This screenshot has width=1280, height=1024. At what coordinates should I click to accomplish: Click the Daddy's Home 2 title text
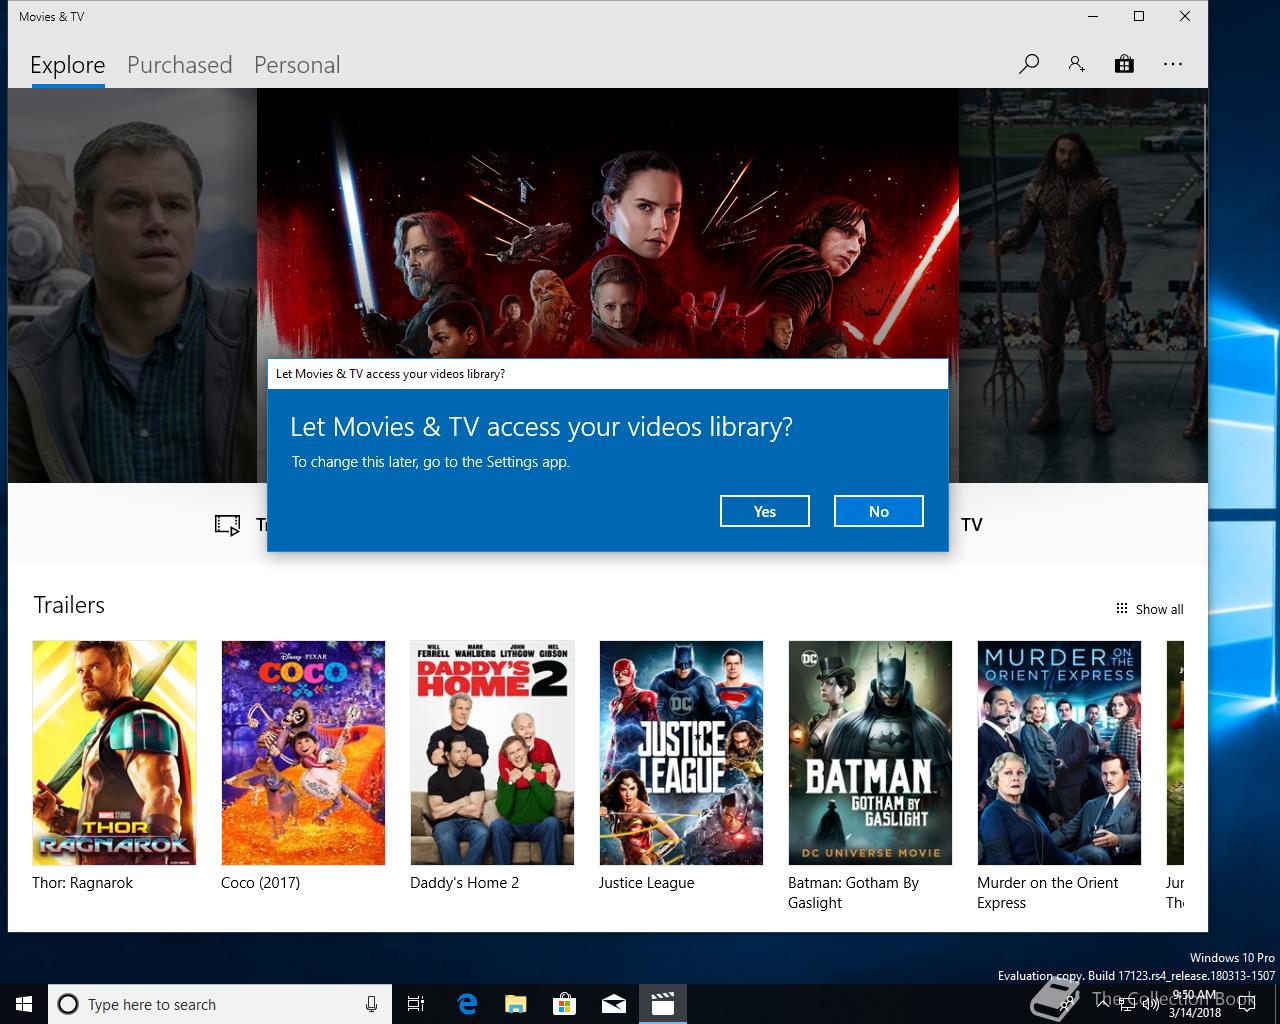tap(464, 883)
